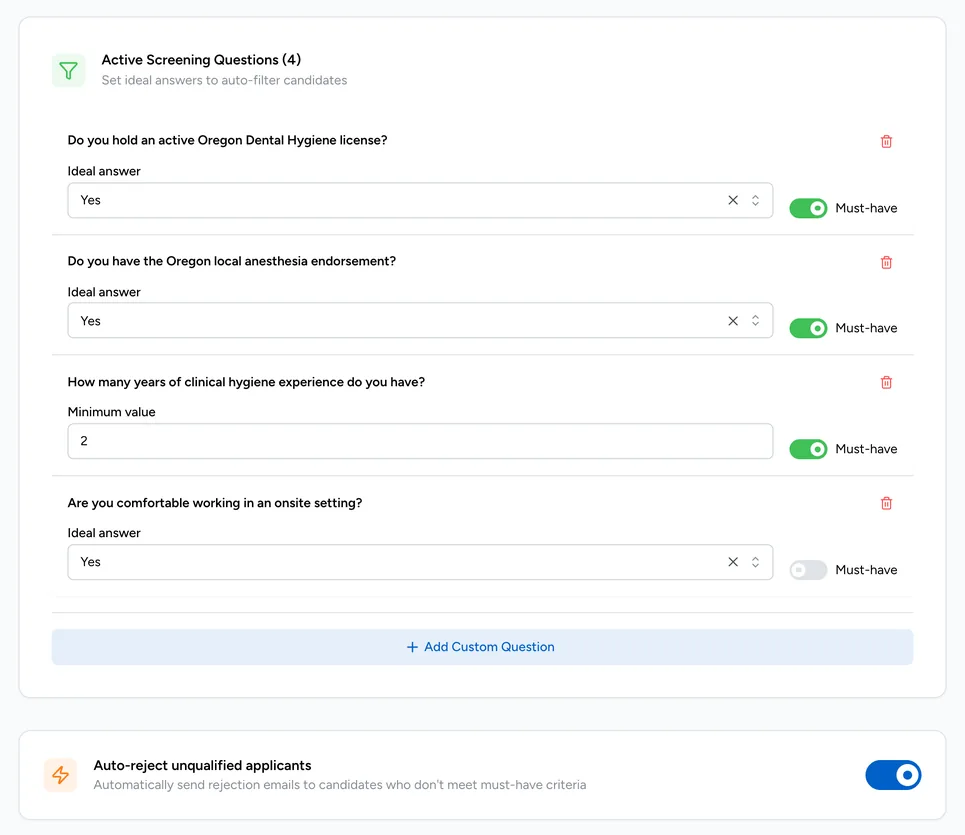965x835 pixels.
Task: Open the license ideal answer dropdown arrows
Action: coord(755,200)
